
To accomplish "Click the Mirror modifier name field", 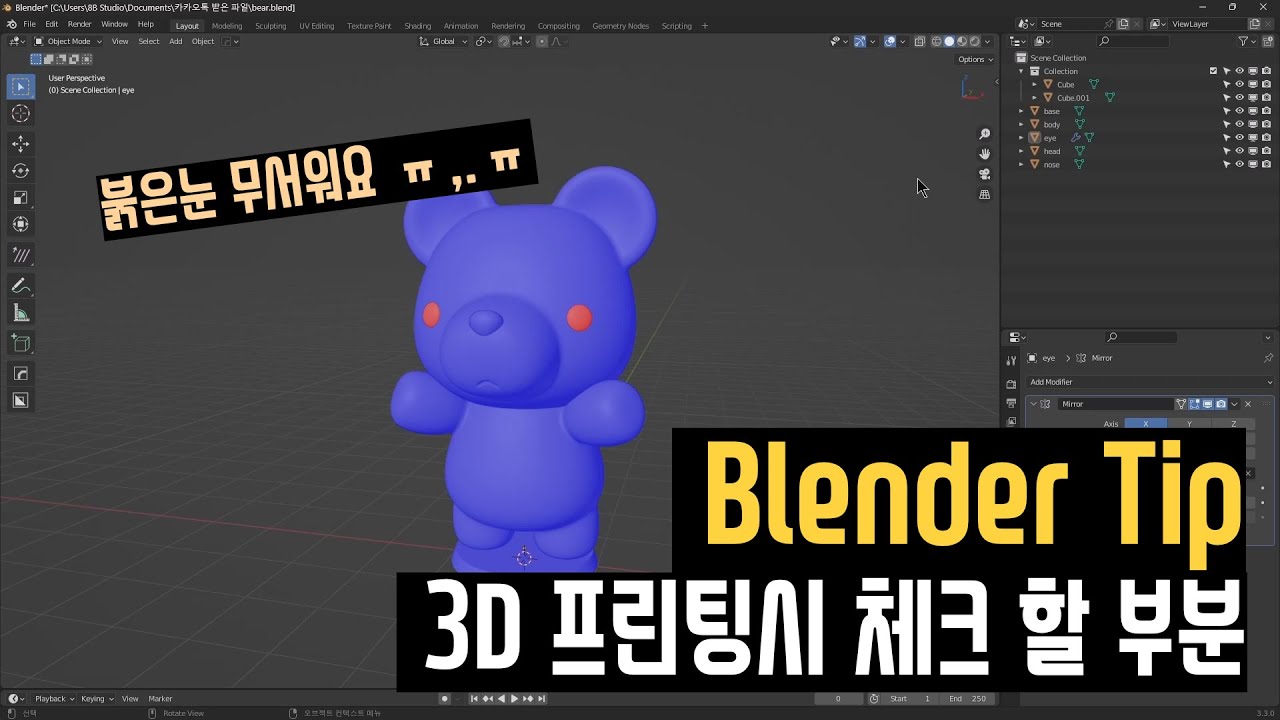I will 1115,404.
